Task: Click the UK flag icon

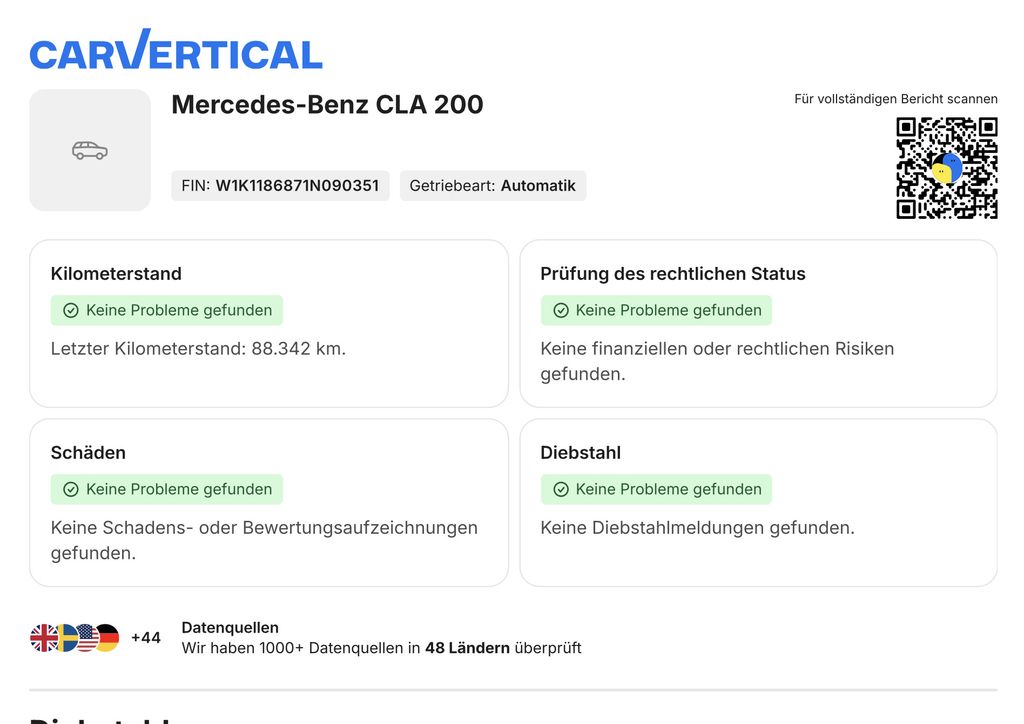Action: pyautogui.click(x=44, y=637)
